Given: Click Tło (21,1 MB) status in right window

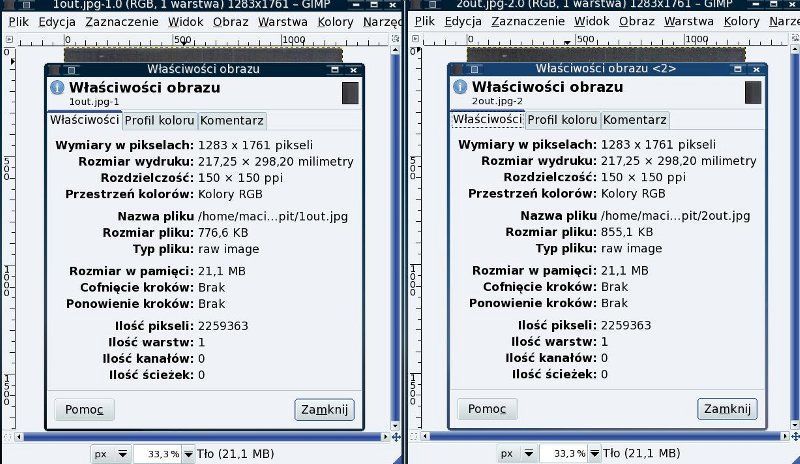Looking at the screenshot, I should pos(641,453).
